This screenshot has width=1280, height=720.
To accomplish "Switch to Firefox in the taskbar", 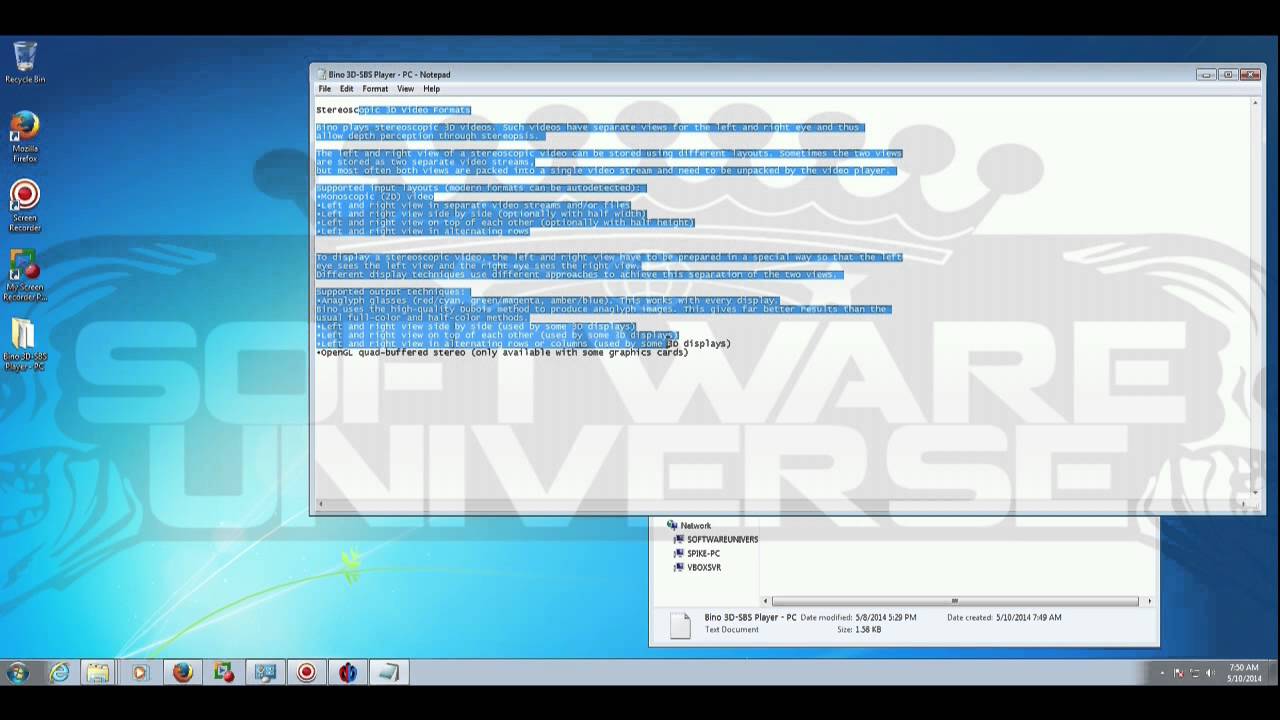I will [182, 673].
